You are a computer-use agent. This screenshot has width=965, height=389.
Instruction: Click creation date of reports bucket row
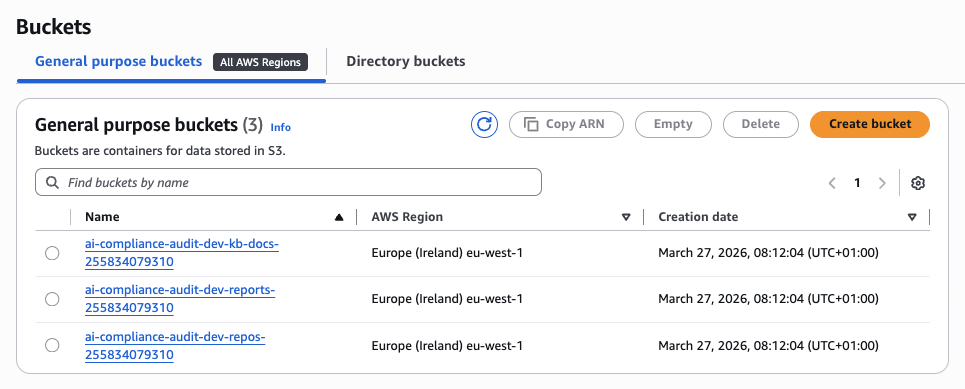coord(768,299)
